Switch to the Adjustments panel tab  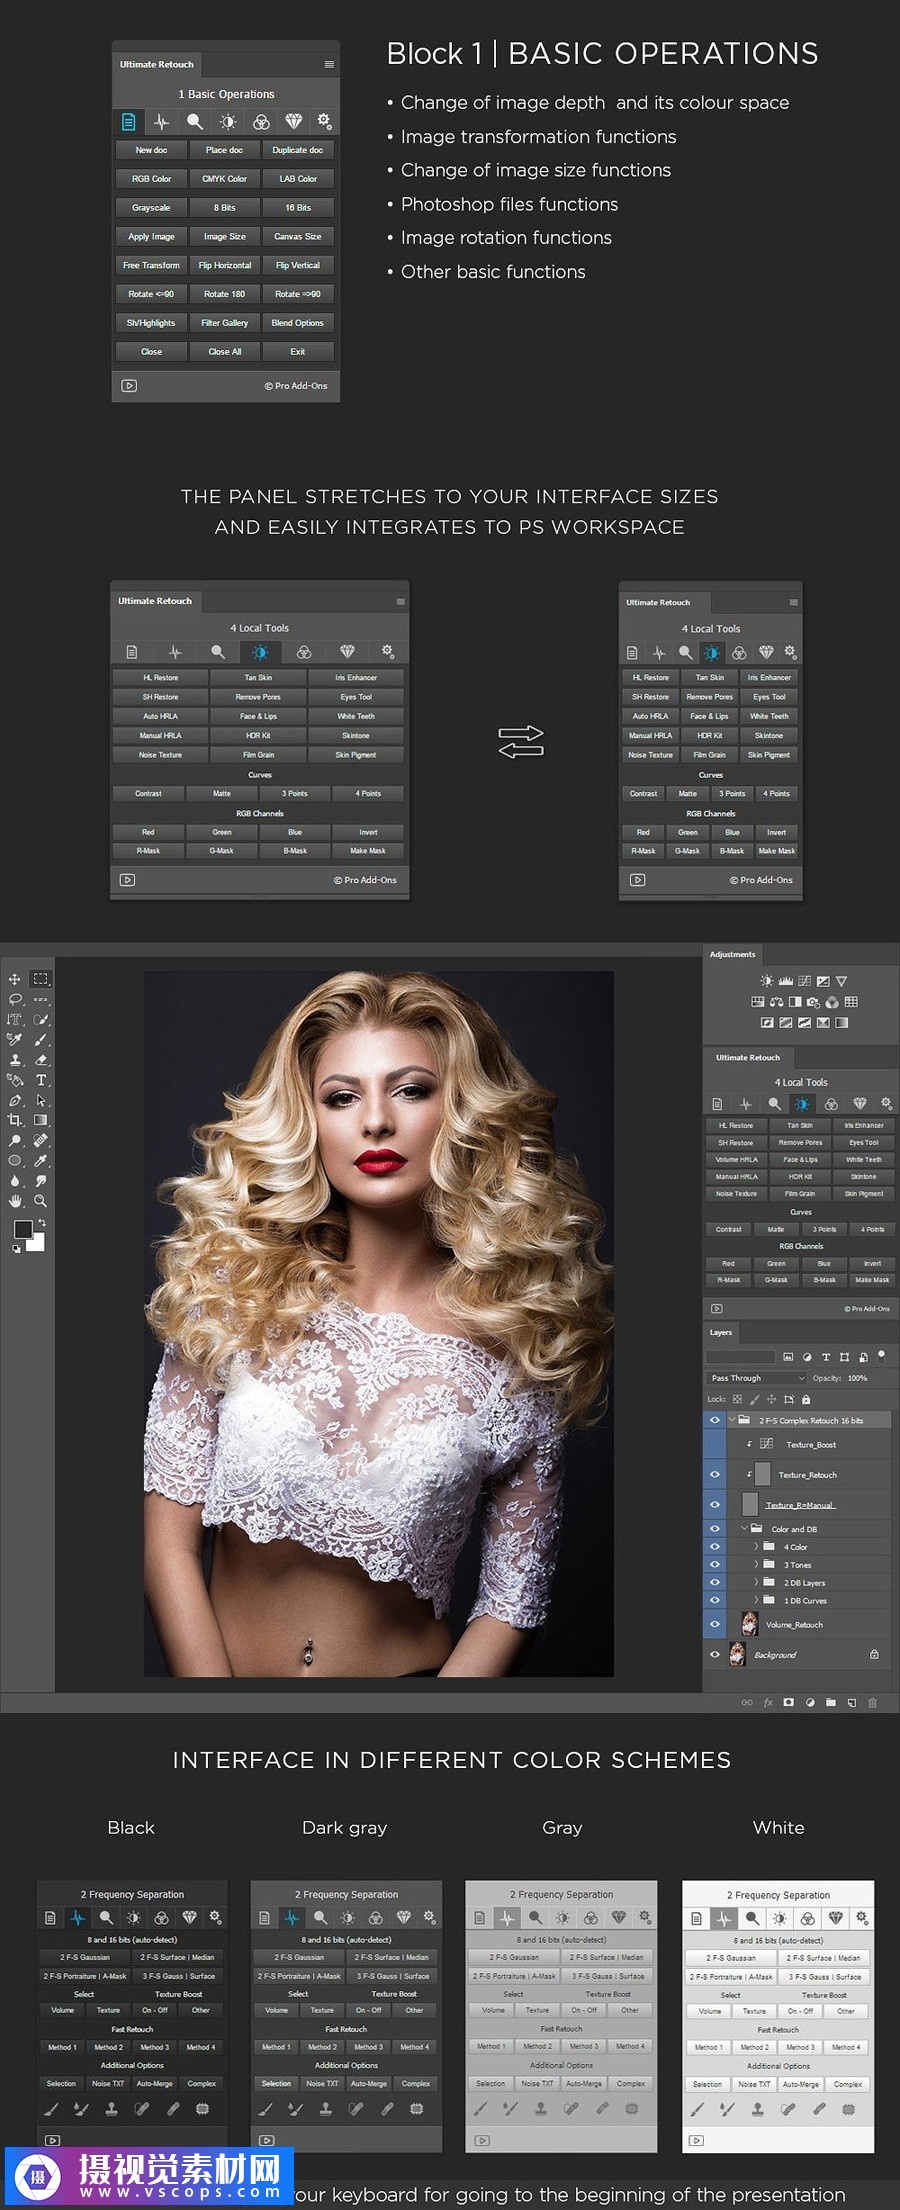[732, 954]
